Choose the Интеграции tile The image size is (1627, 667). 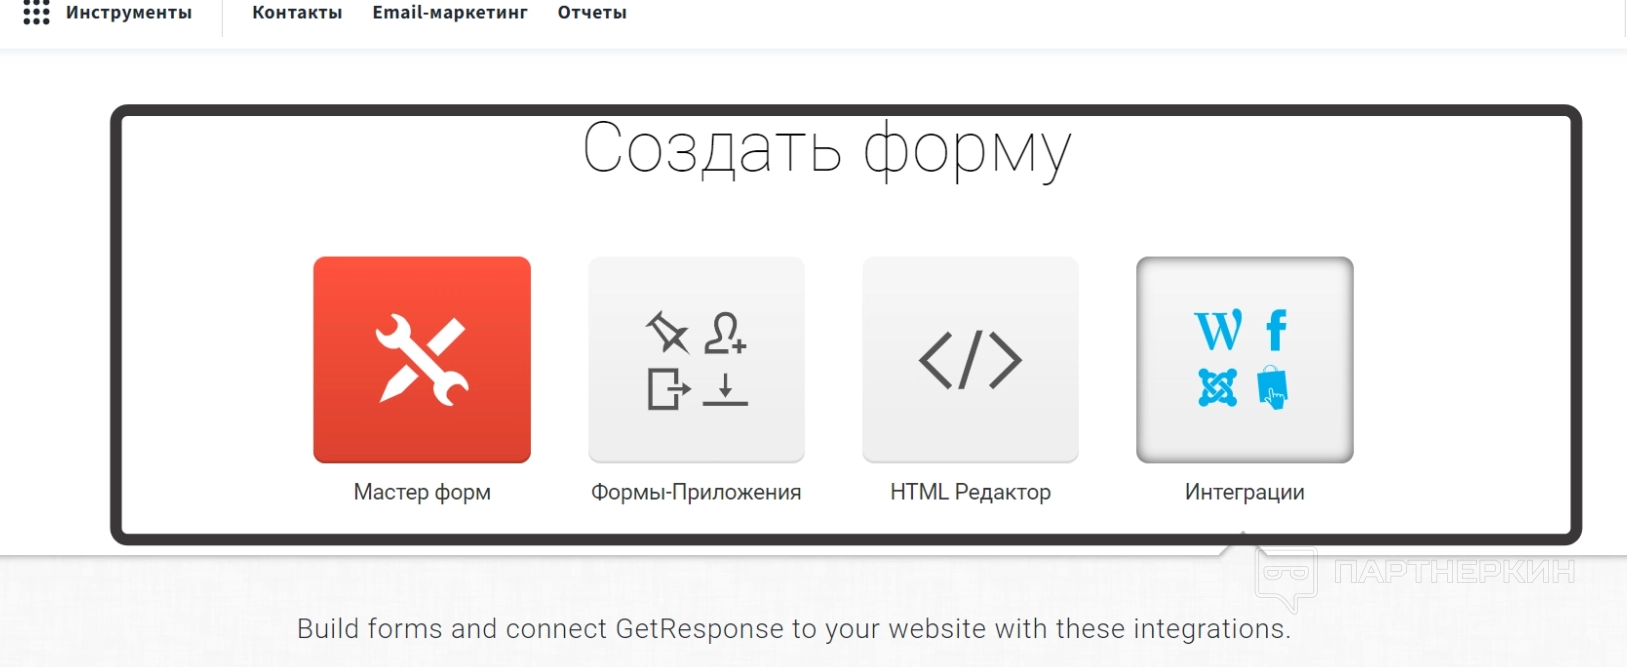point(1245,360)
